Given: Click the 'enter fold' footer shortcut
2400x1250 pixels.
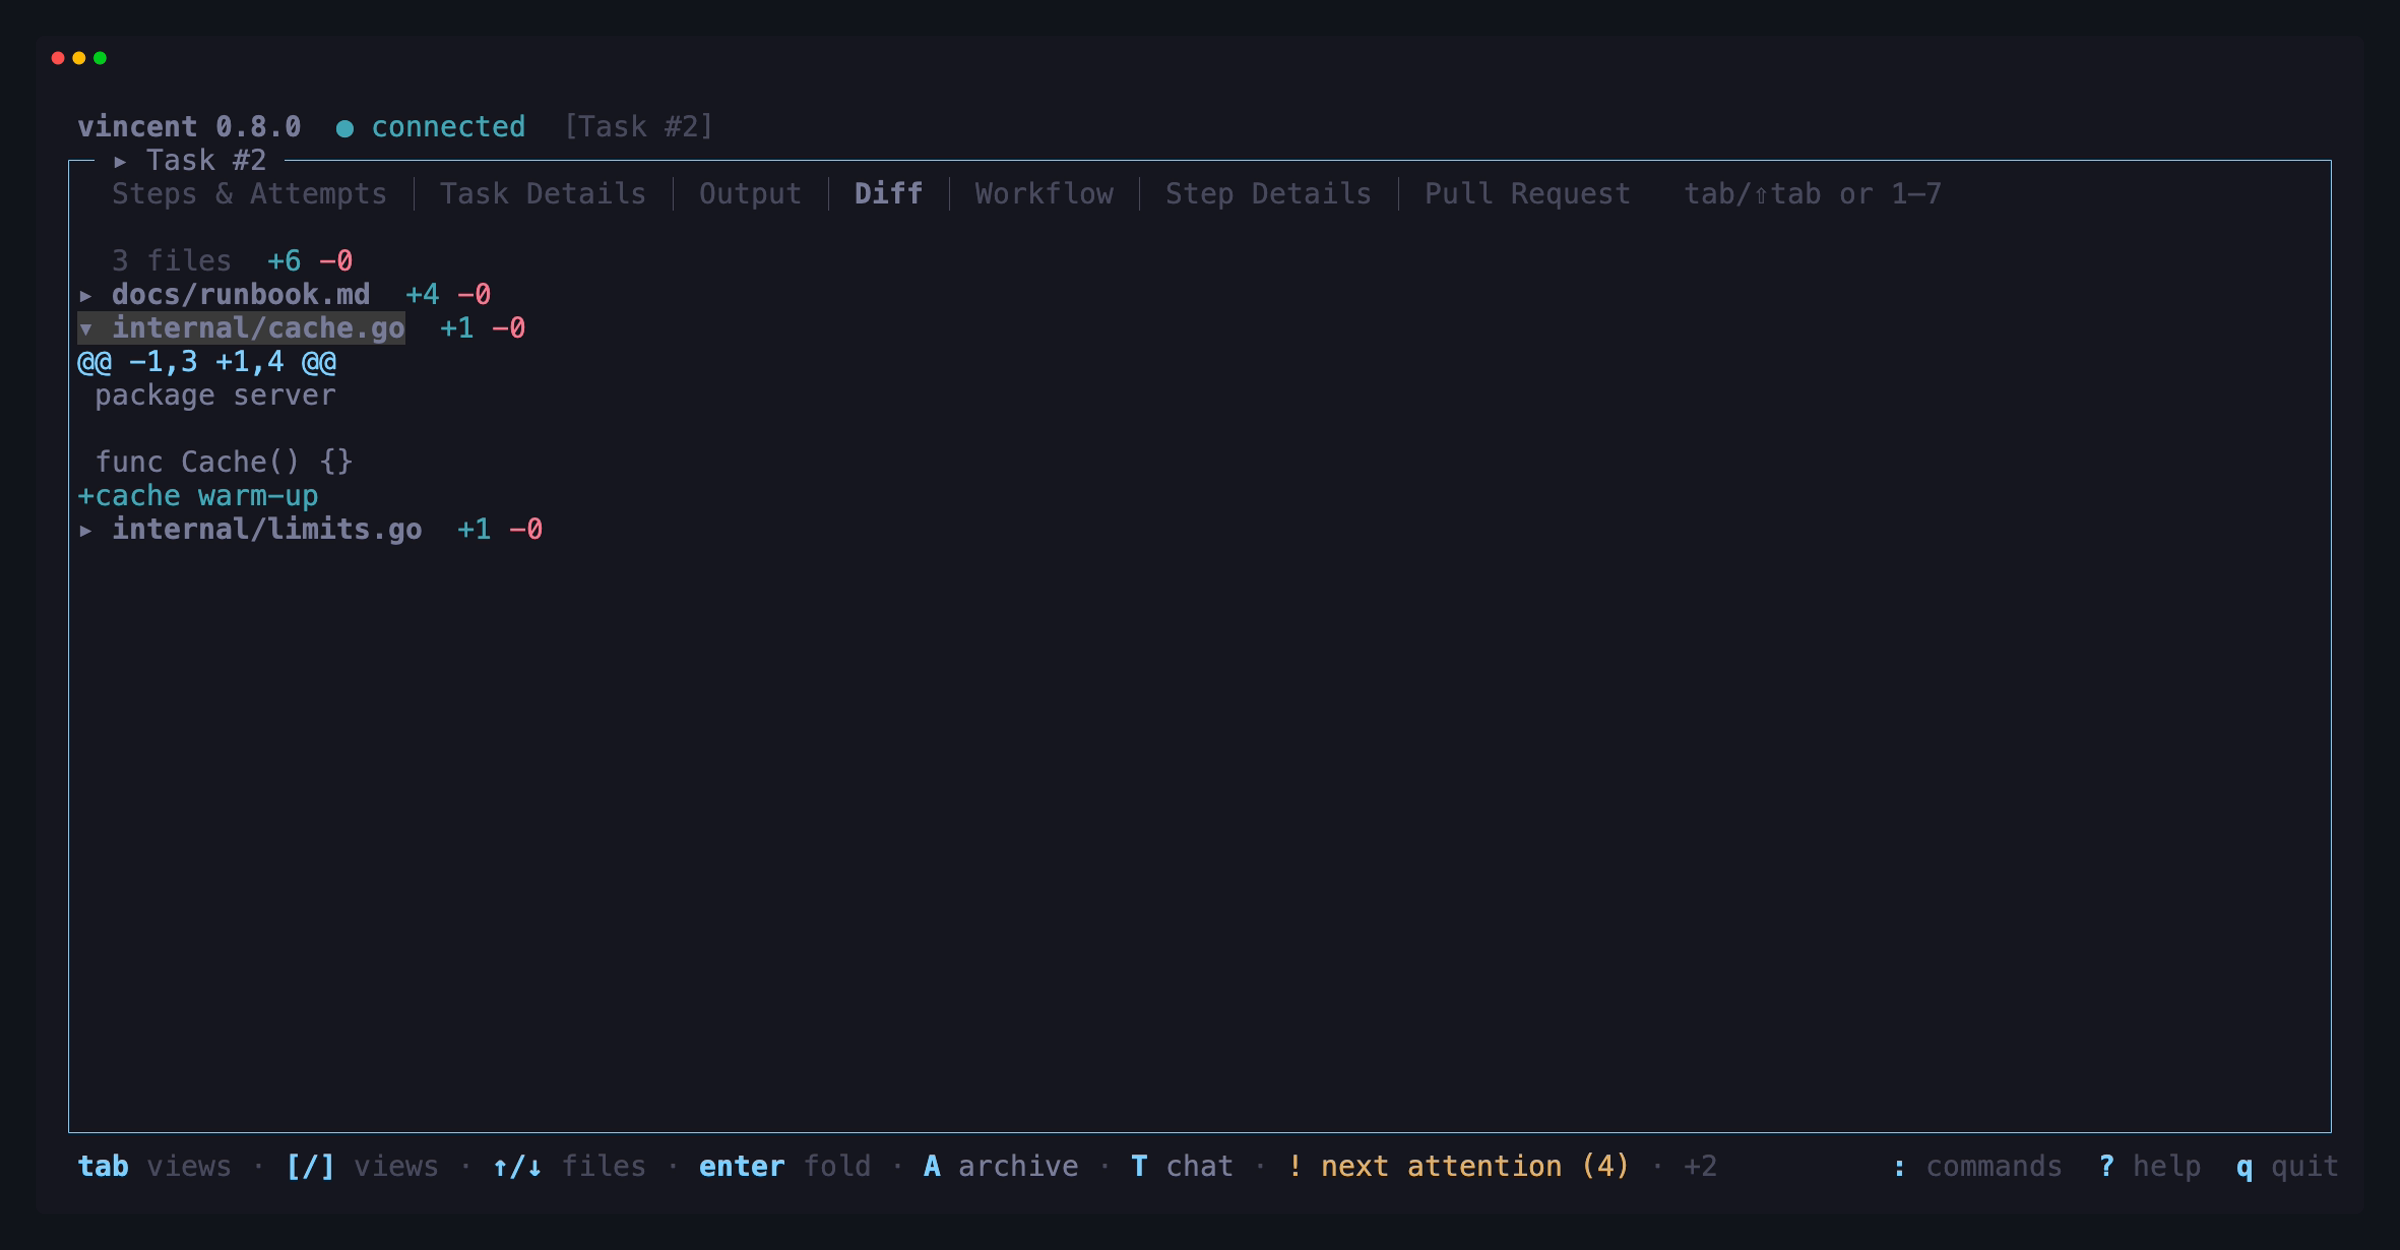Looking at the screenshot, I should coord(785,1167).
